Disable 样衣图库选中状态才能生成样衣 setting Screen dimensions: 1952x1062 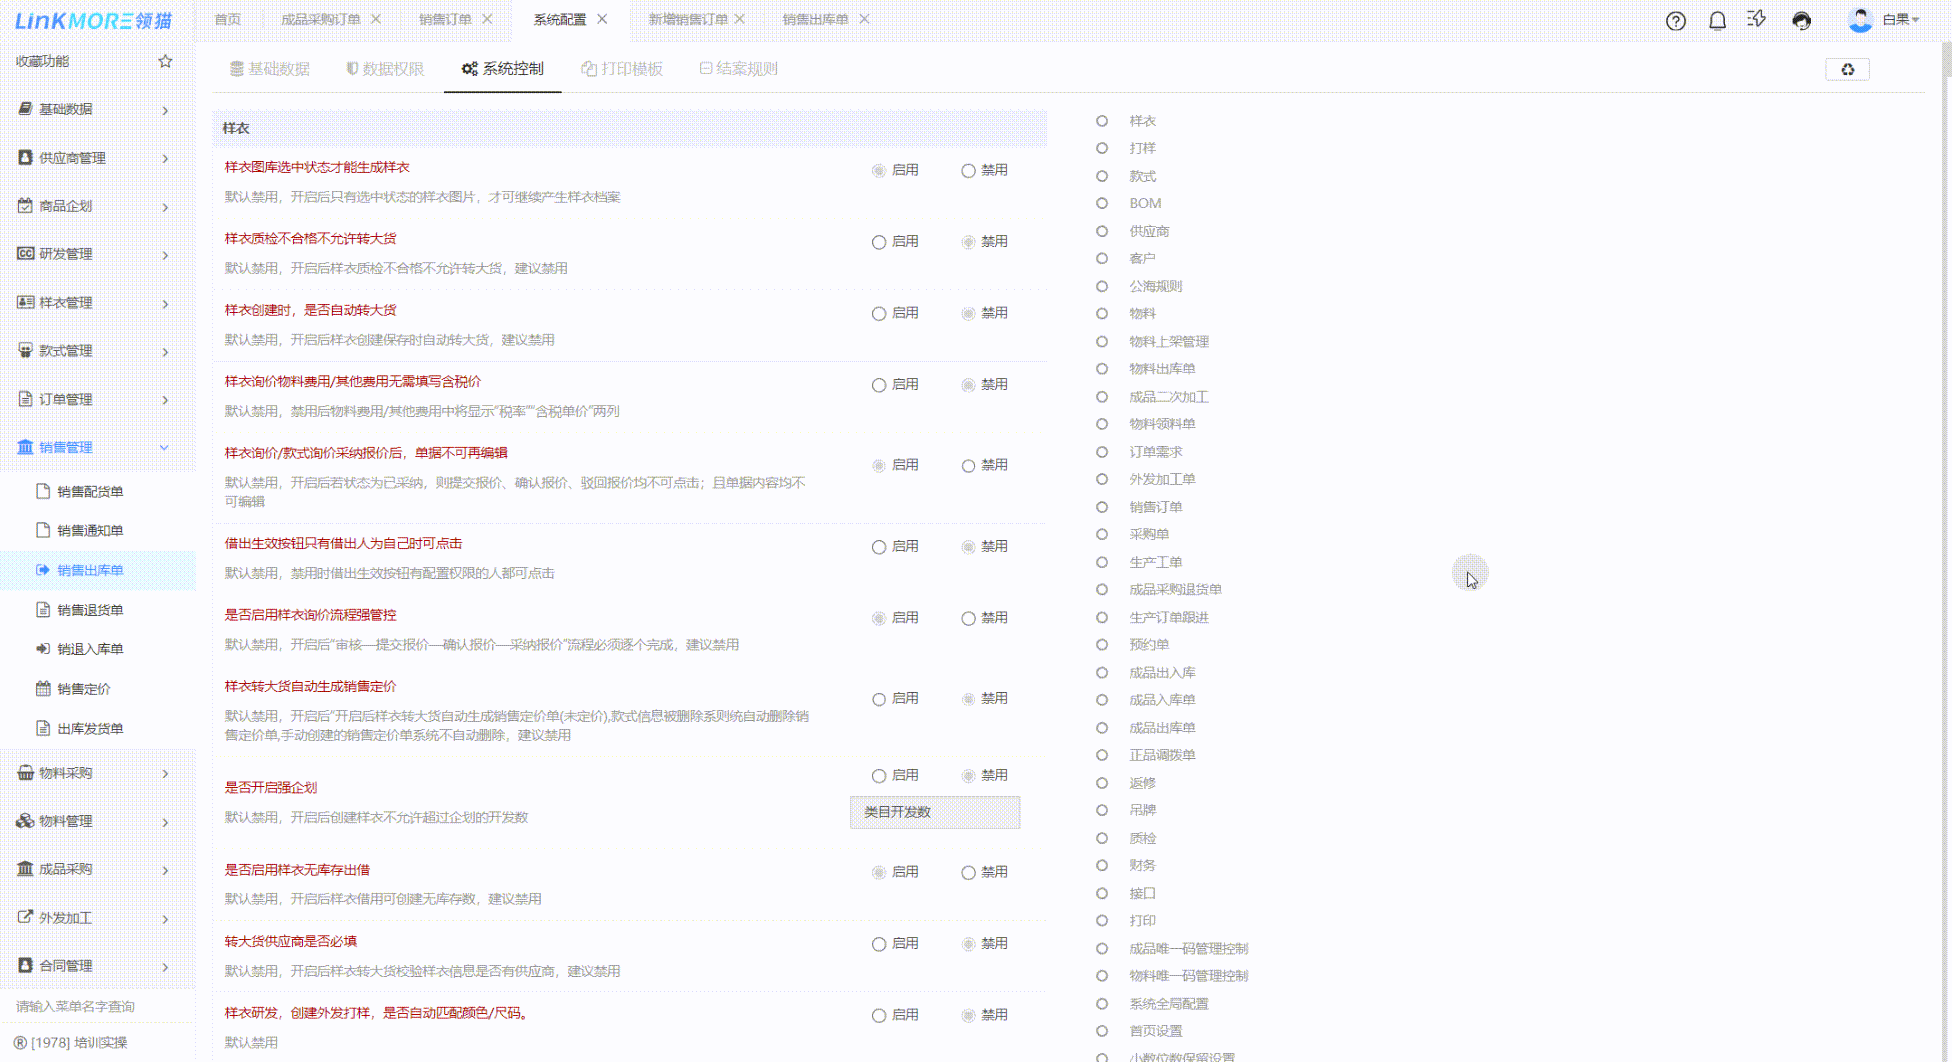coord(968,171)
